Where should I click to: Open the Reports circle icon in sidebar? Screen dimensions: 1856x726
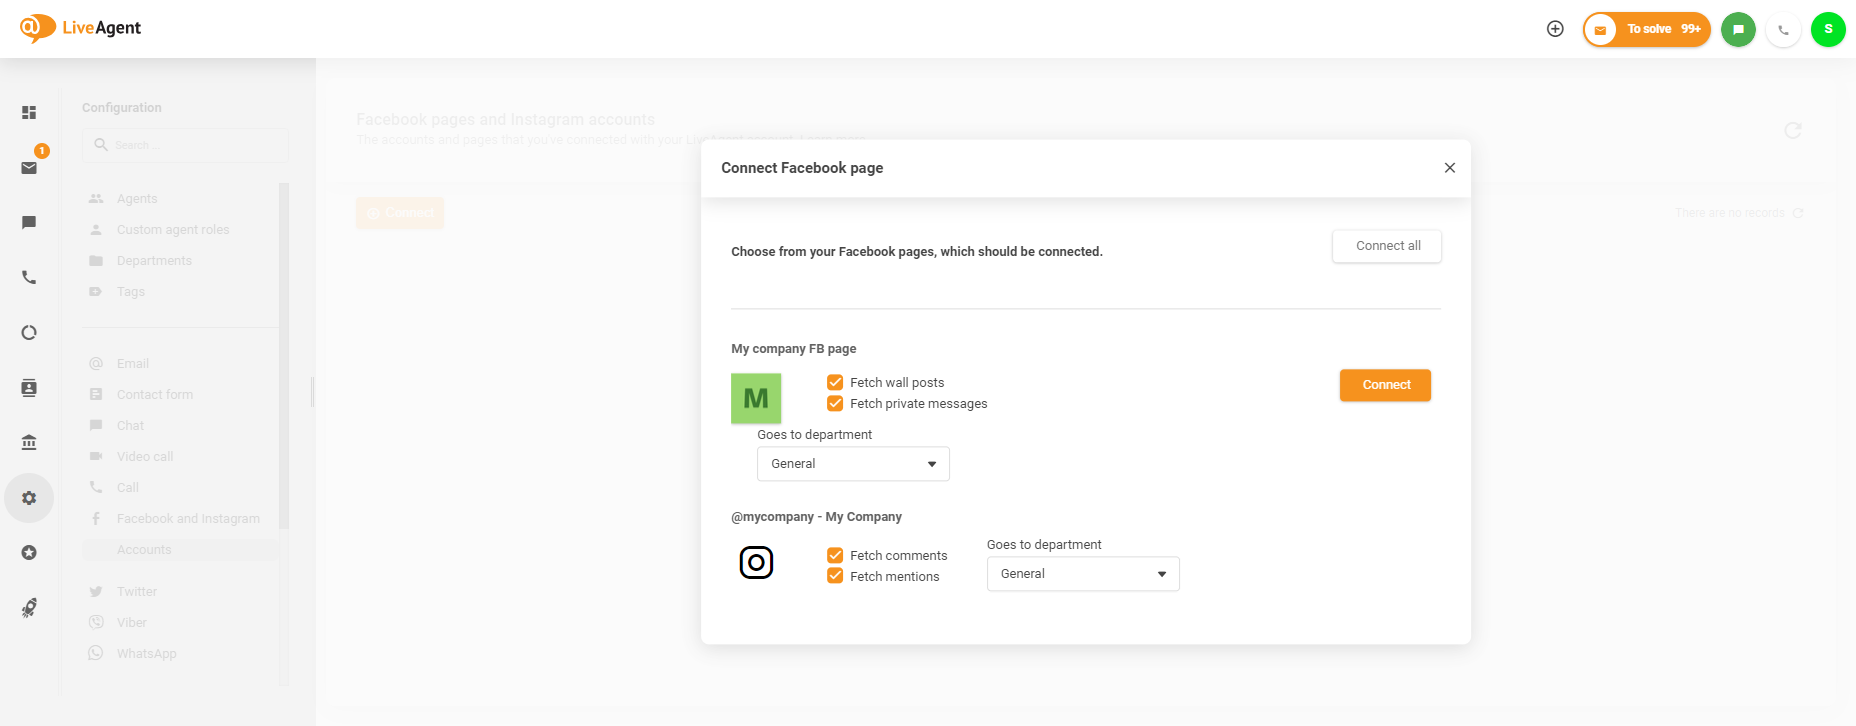[x=29, y=332]
